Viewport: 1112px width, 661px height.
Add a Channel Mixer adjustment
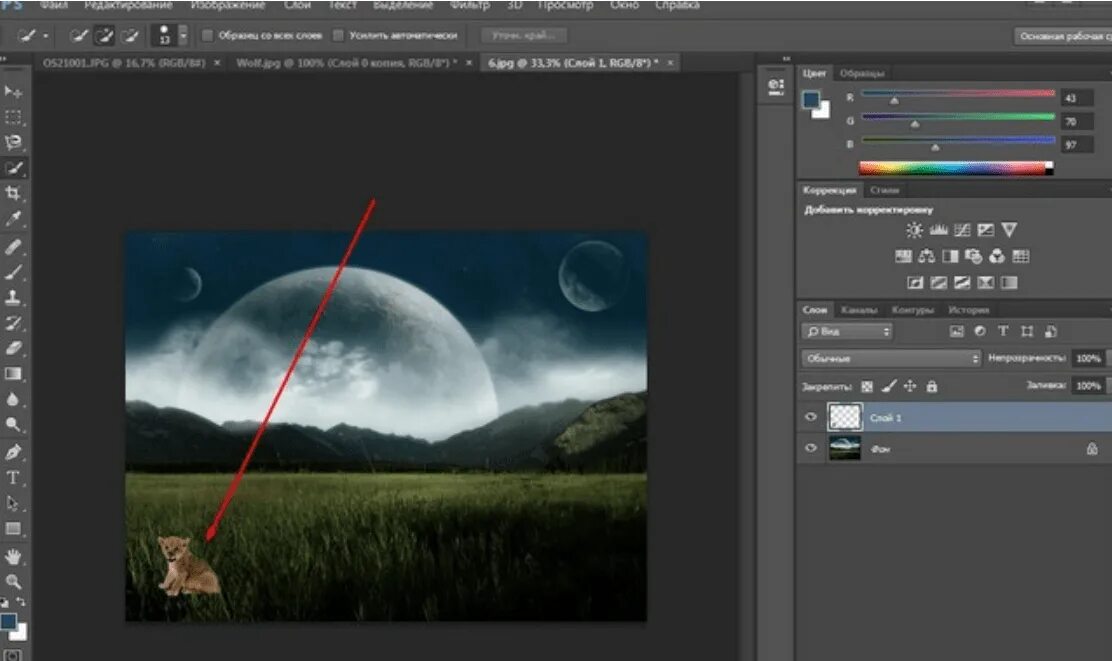[x=997, y=256]
